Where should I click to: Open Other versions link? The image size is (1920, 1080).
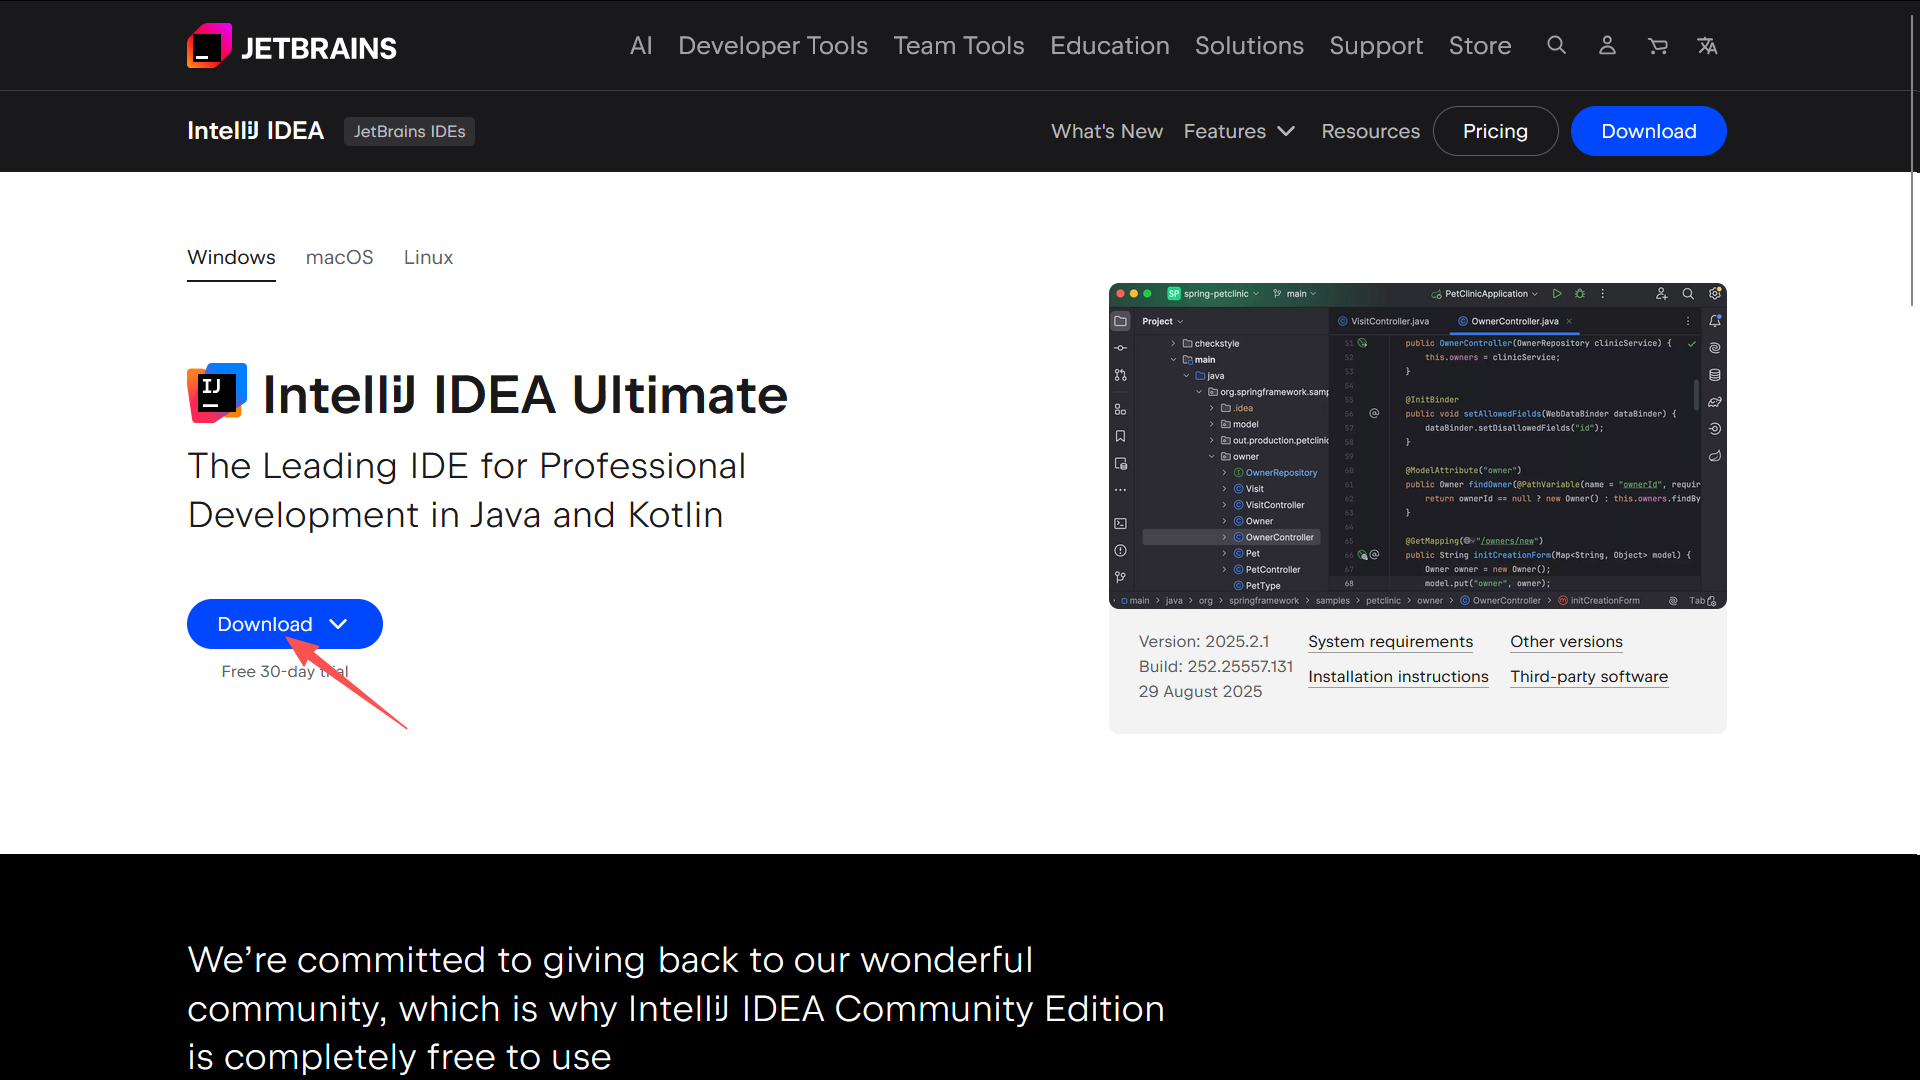pos(1566,642)
